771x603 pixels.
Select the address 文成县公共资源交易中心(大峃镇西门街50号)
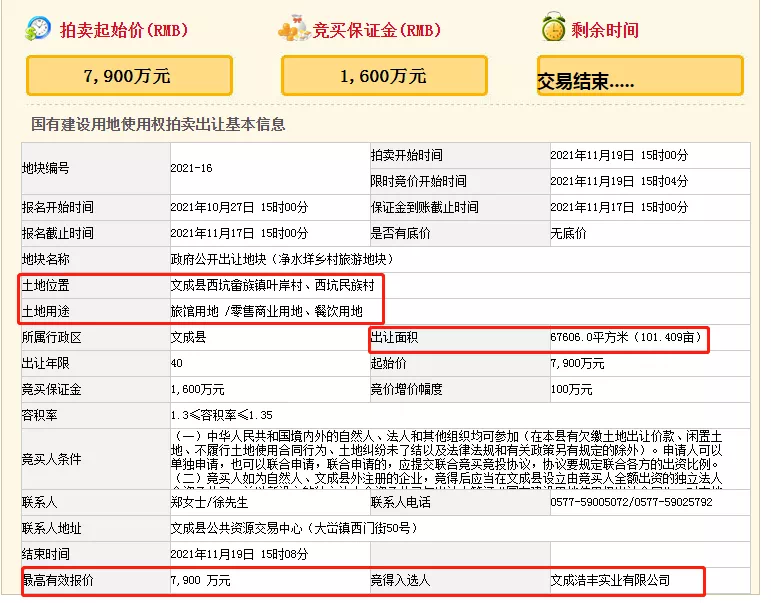click(294, 528)
